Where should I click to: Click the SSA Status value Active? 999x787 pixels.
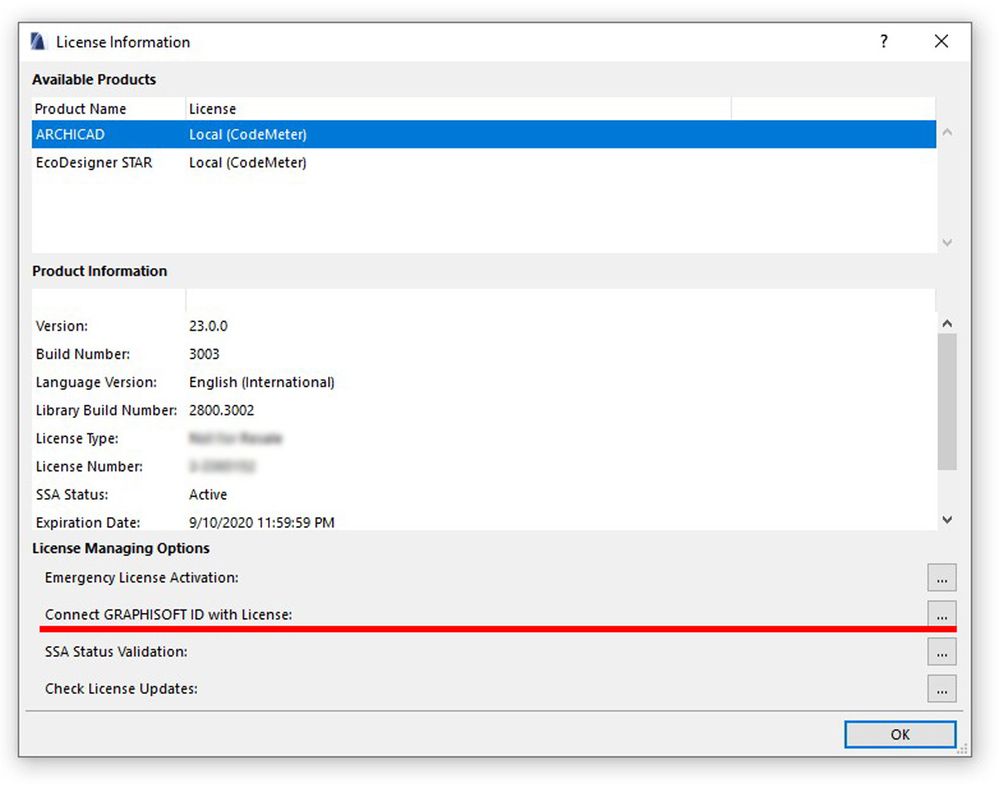click(208, 495)
